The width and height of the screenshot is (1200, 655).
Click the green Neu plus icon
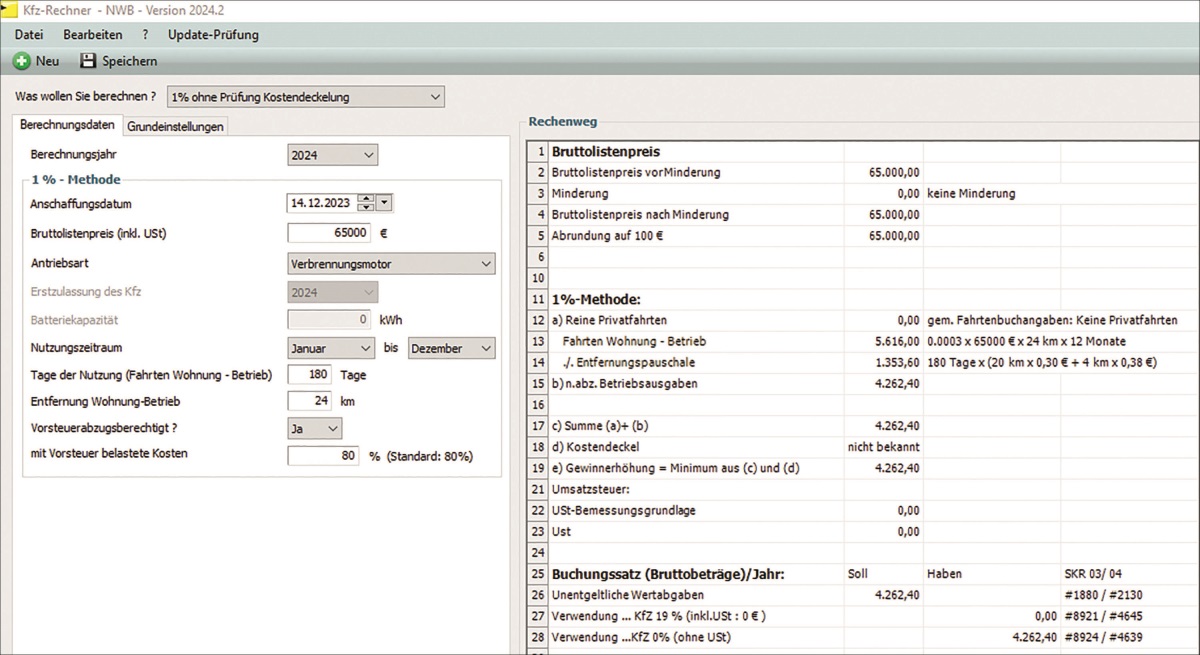(21, 61)
